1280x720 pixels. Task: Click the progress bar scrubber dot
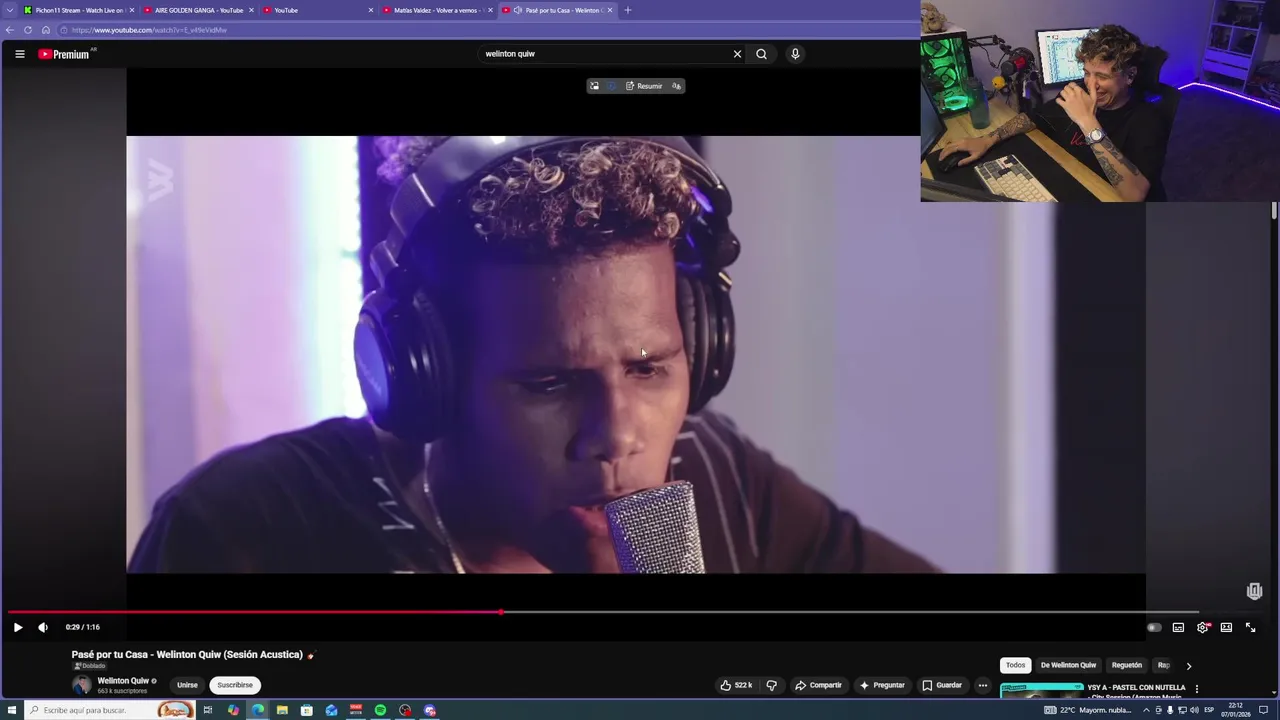(x=501, y=612)
